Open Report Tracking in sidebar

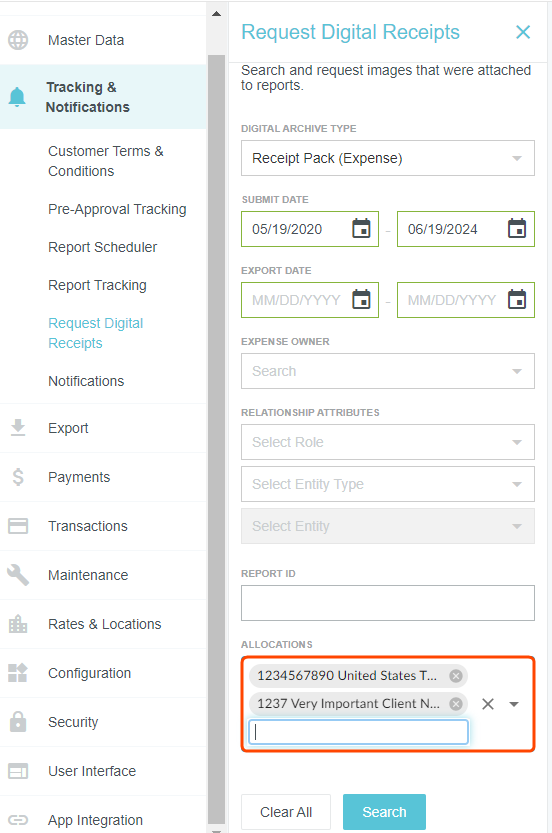pyautogui.click(x=97, y=285)
